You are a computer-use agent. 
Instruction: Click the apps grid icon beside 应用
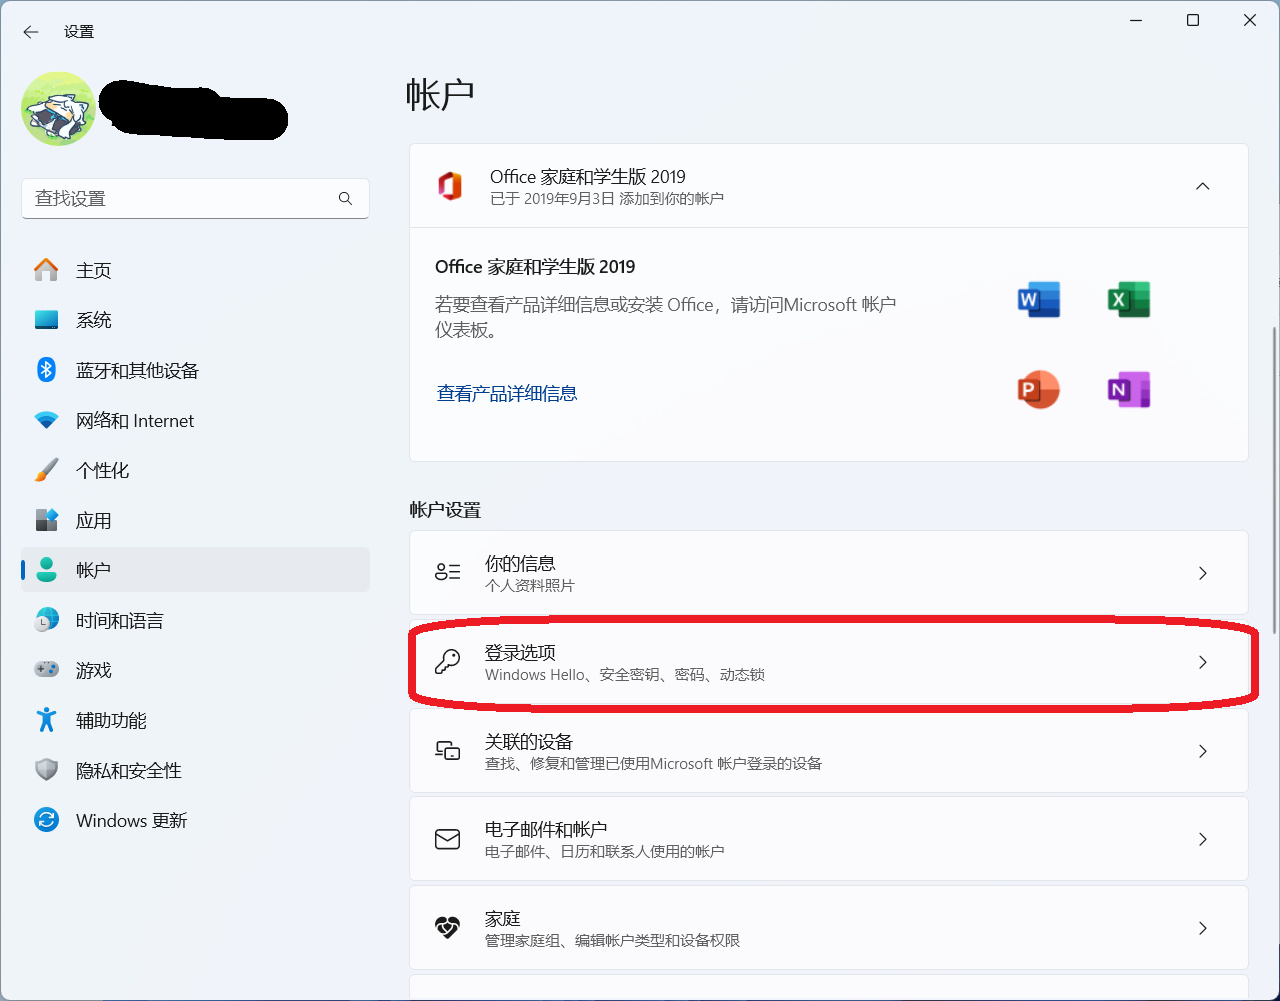pyautogui.click(x=46, y=520)
